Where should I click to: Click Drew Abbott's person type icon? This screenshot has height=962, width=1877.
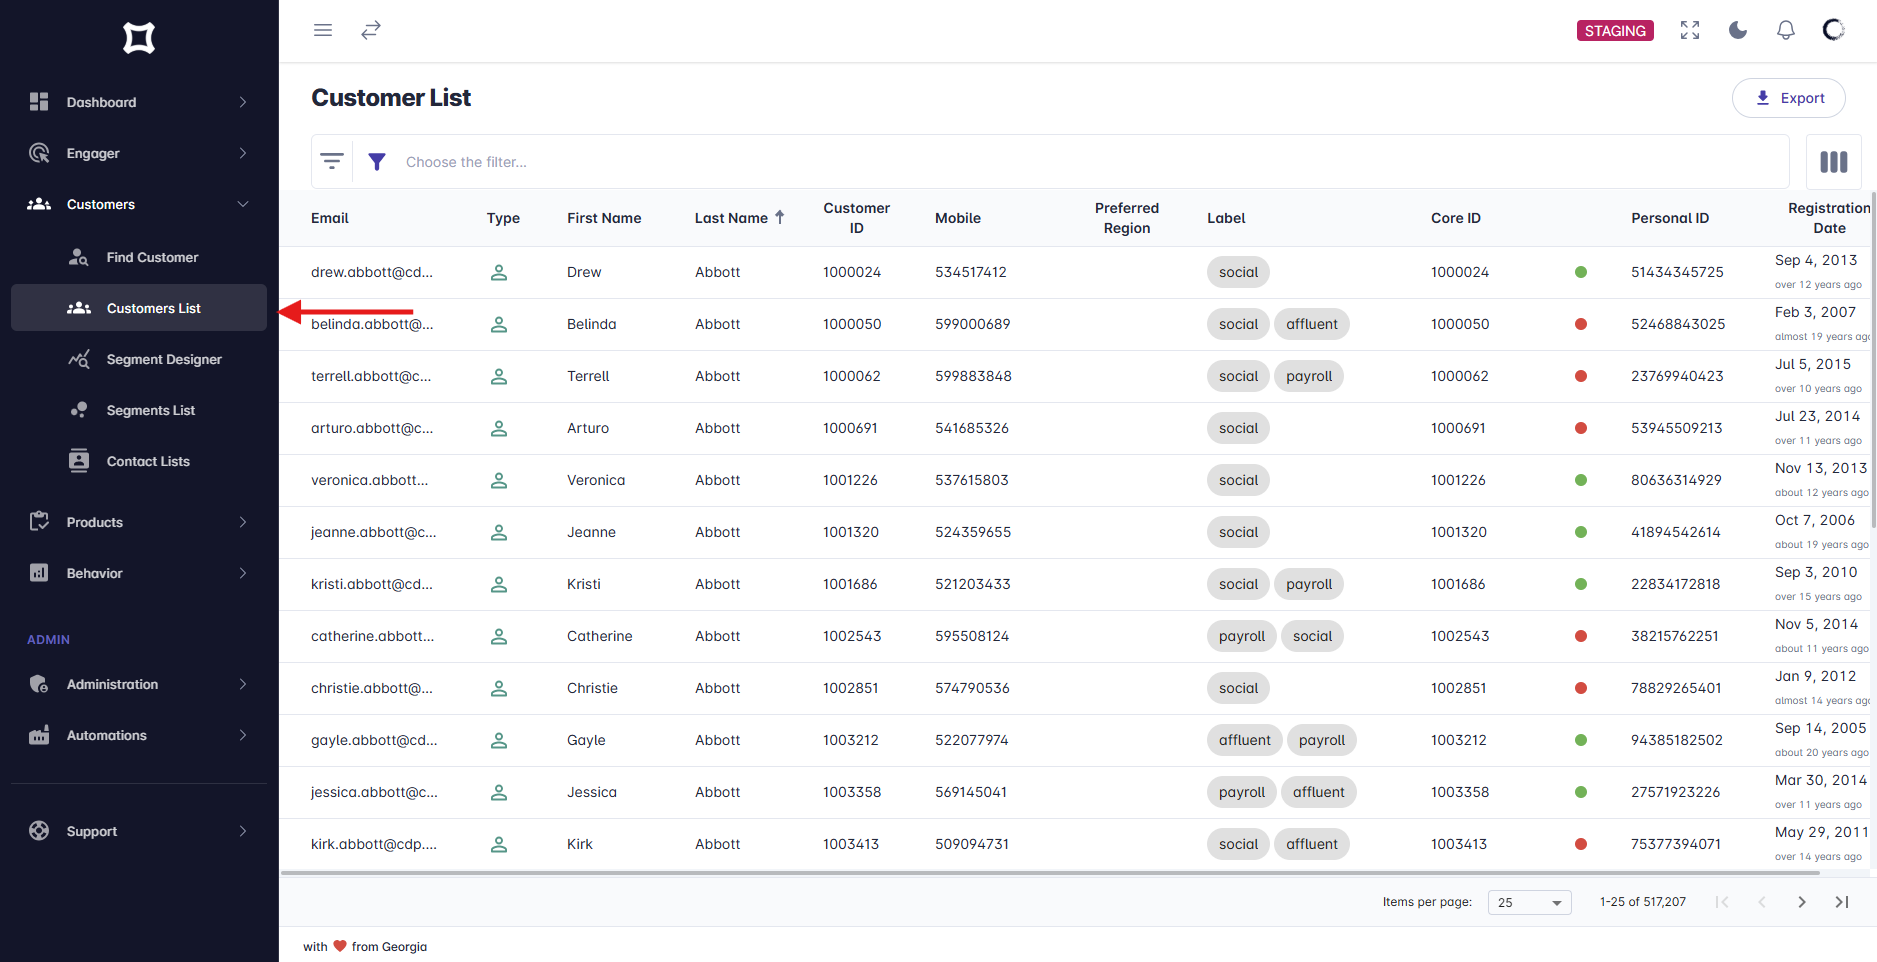coord(499,272)
